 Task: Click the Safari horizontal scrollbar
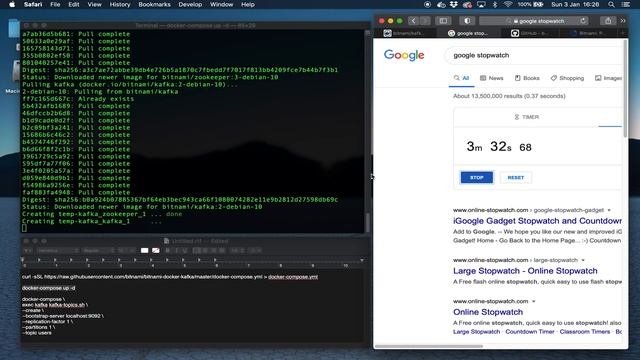[429, 347]
